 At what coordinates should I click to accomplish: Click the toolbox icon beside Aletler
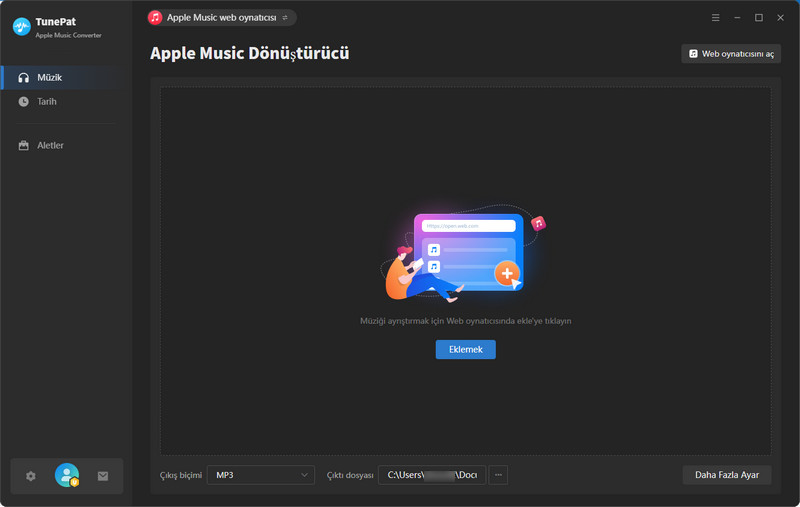[x=24, y=146]
